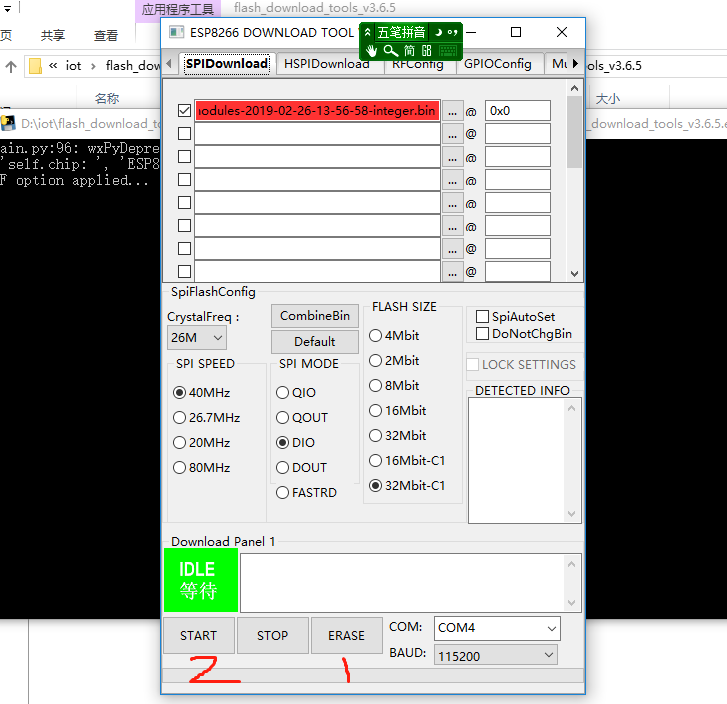Click quick access toolbar dropdown icon
This screenshot has width=727, height=704.
coord(7,9)
